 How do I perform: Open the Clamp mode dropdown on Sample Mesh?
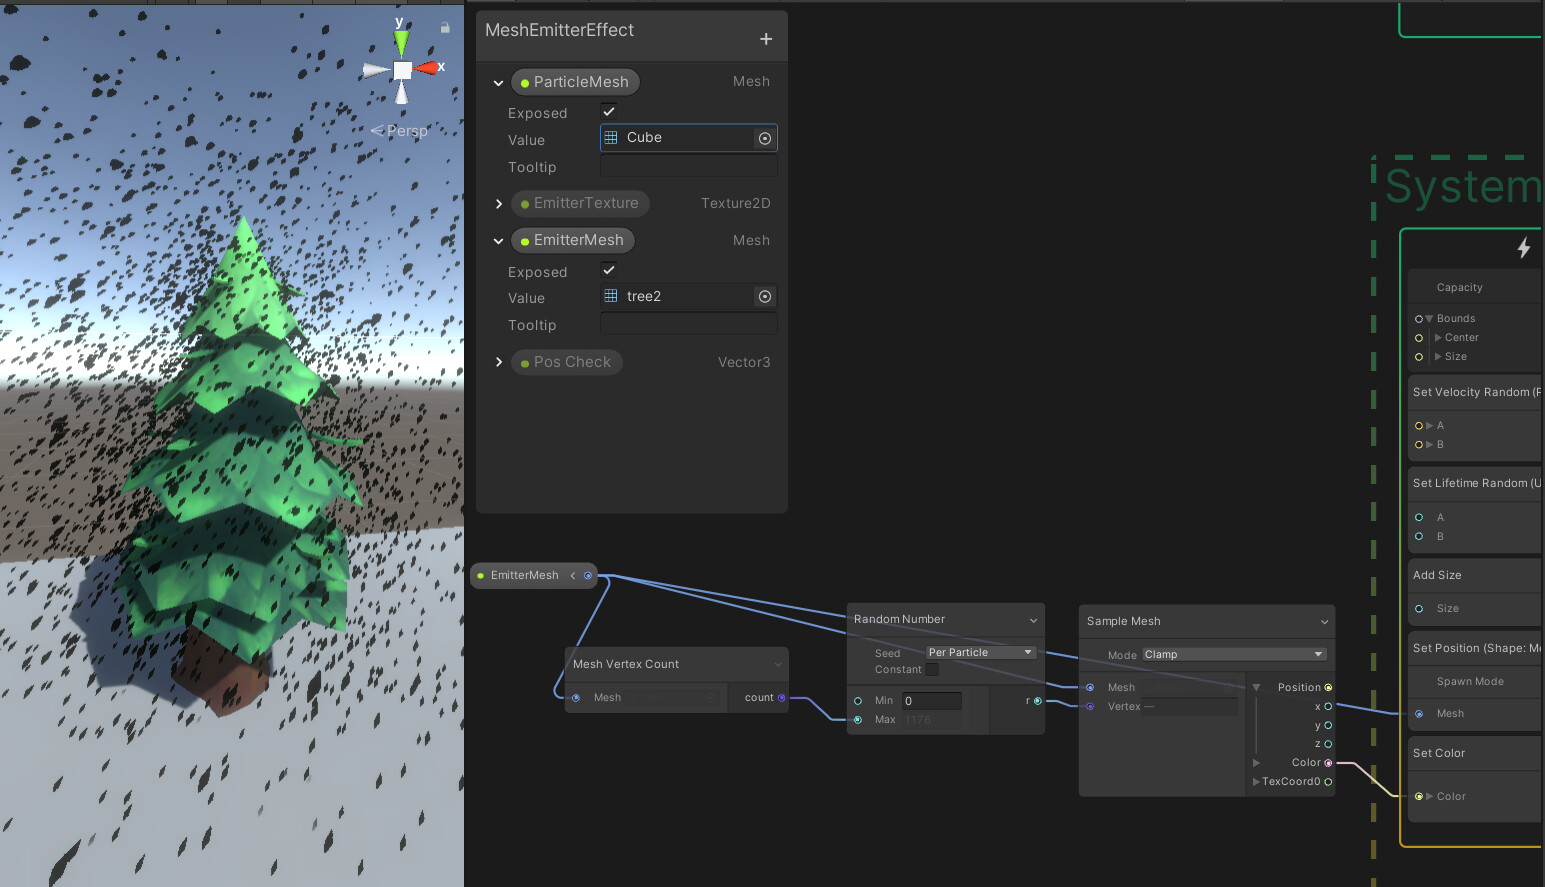[1233, 654]
